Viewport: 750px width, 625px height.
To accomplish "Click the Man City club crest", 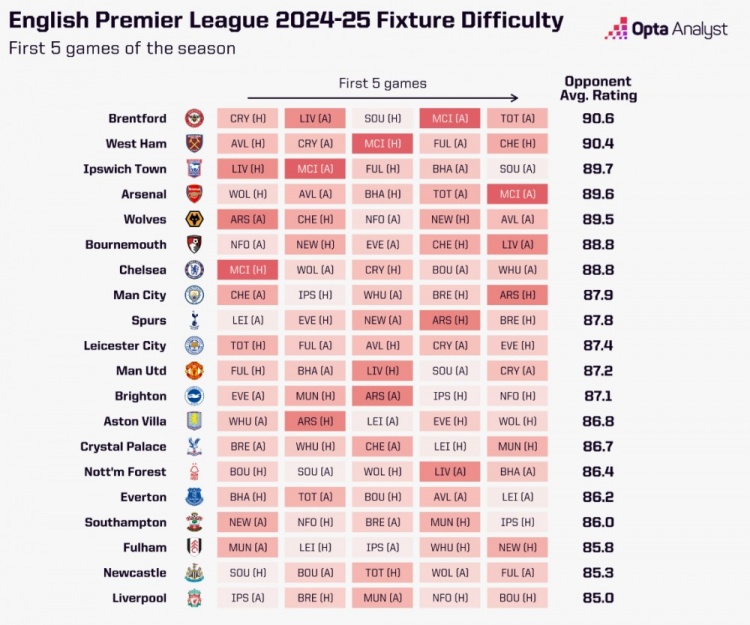I will point(194,295).
